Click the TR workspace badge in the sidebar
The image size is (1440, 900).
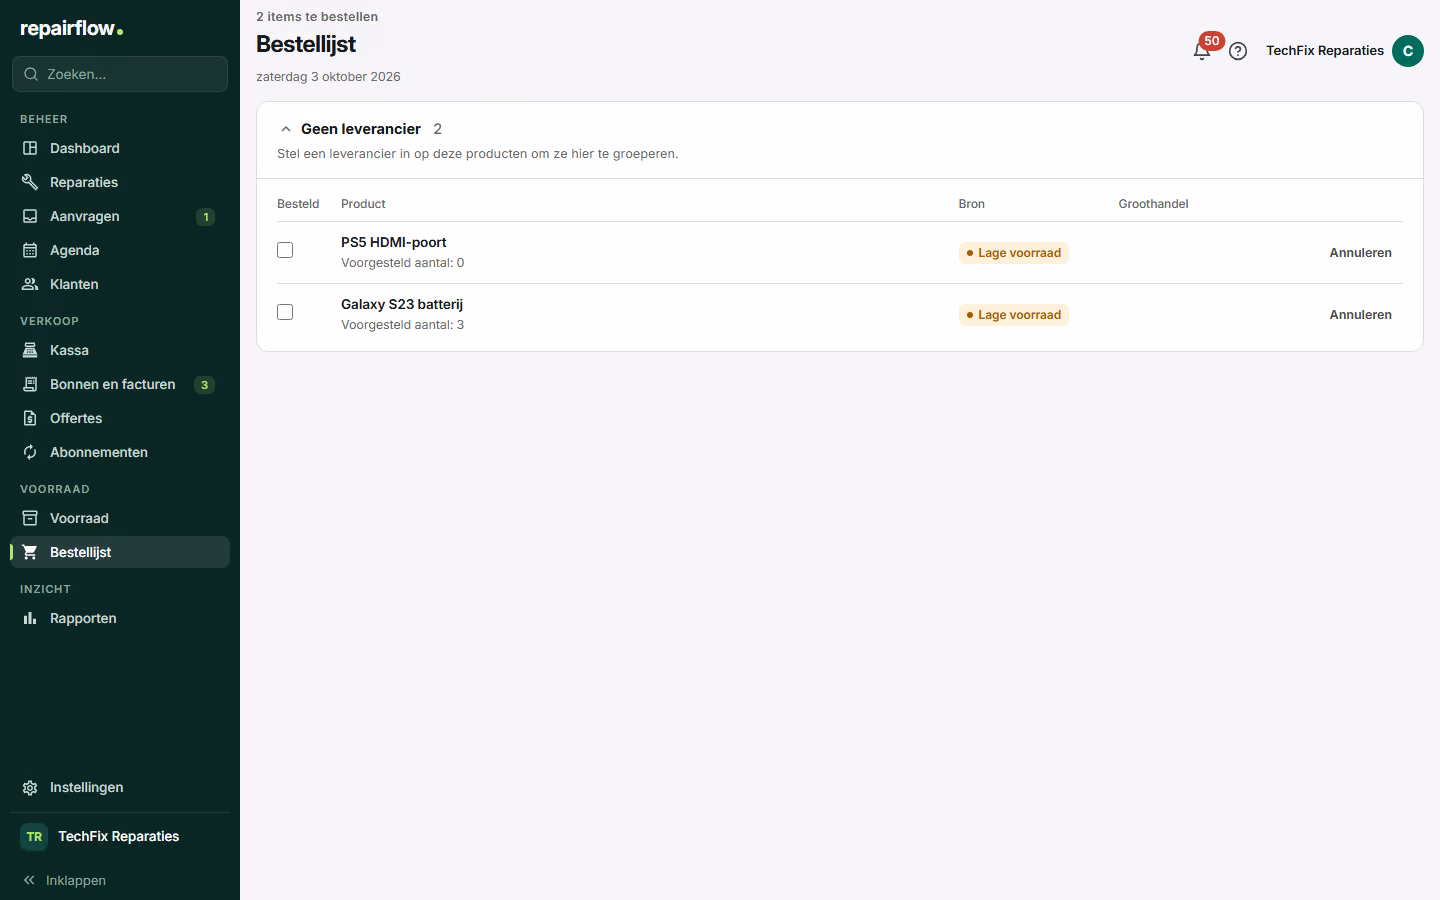tap(34, 837)
